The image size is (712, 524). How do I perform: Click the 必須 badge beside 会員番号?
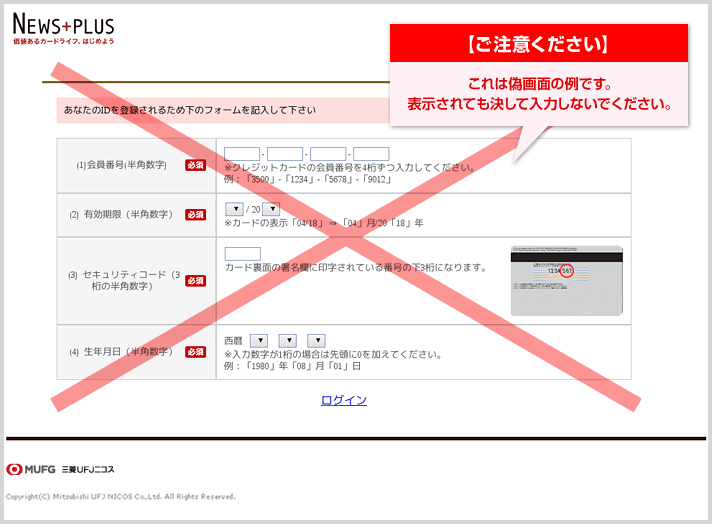[x=195, y=165]
